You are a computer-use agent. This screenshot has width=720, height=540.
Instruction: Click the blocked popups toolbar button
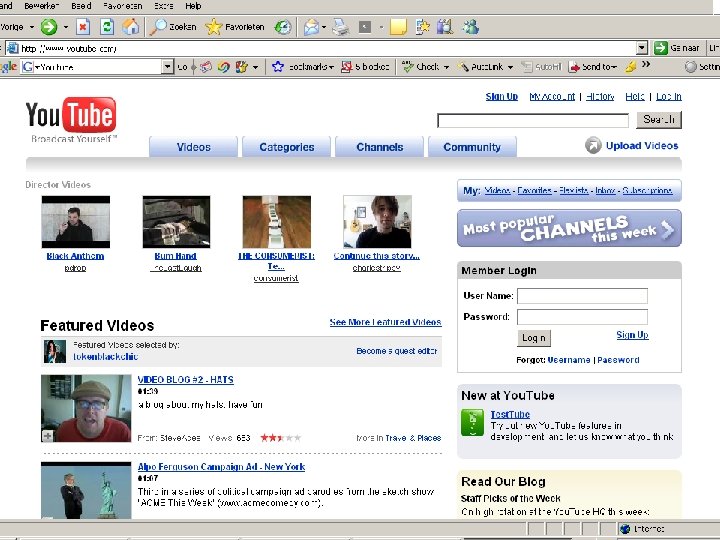[365, 67]
